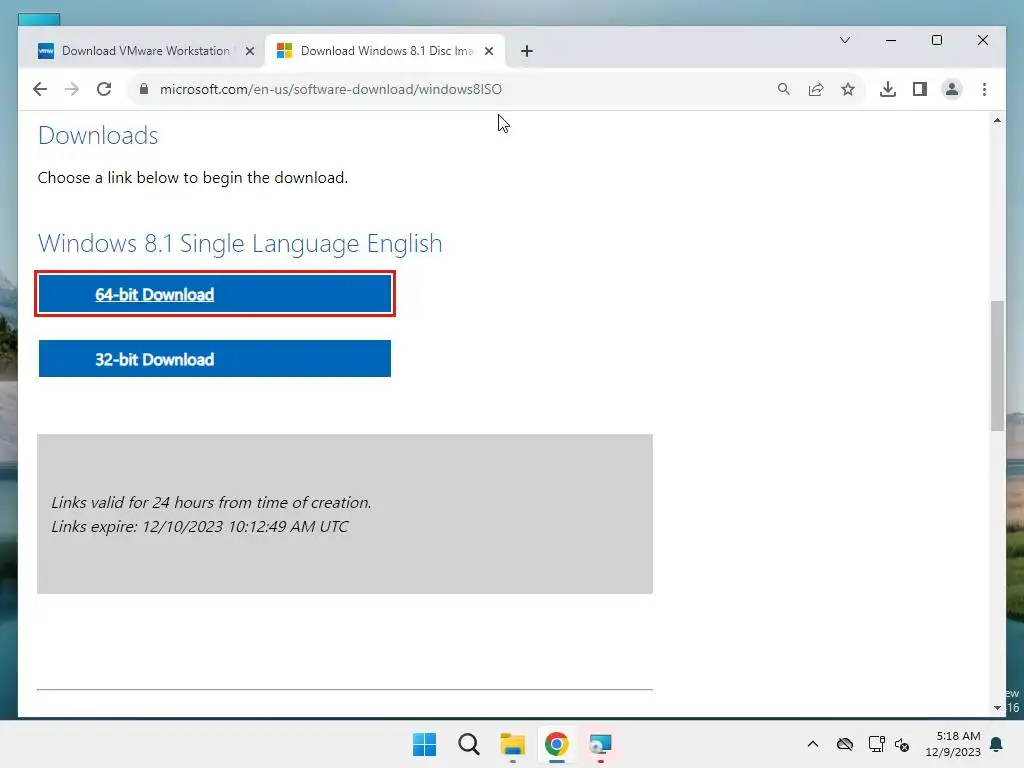
Task: Go back to the previous page
Action: coord(40,89)
